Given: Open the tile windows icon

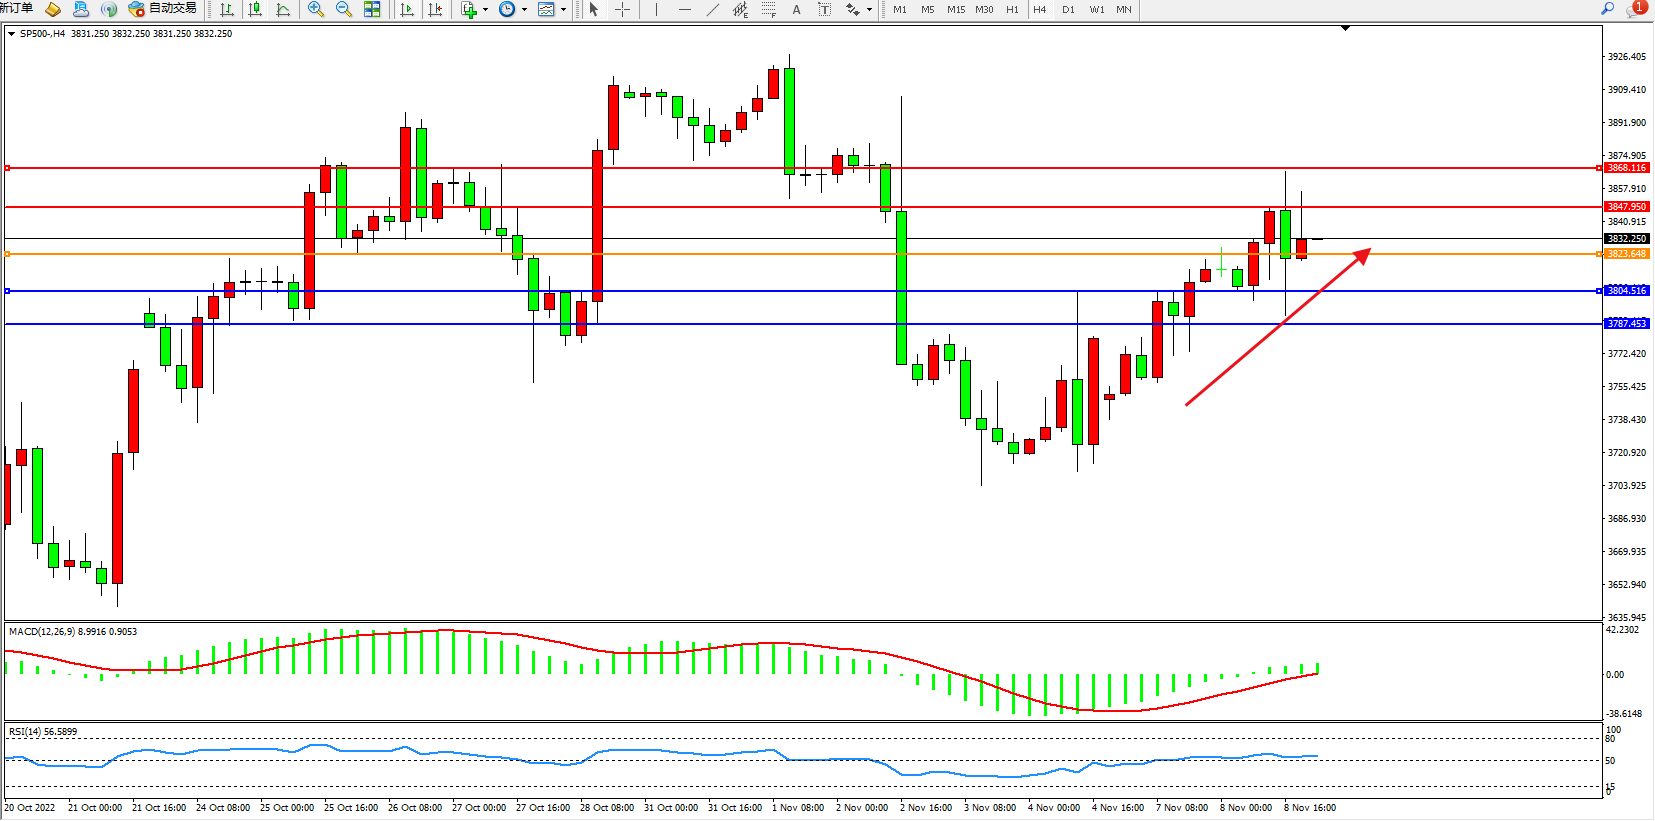Looking at the screenshot, I should 372,9.
